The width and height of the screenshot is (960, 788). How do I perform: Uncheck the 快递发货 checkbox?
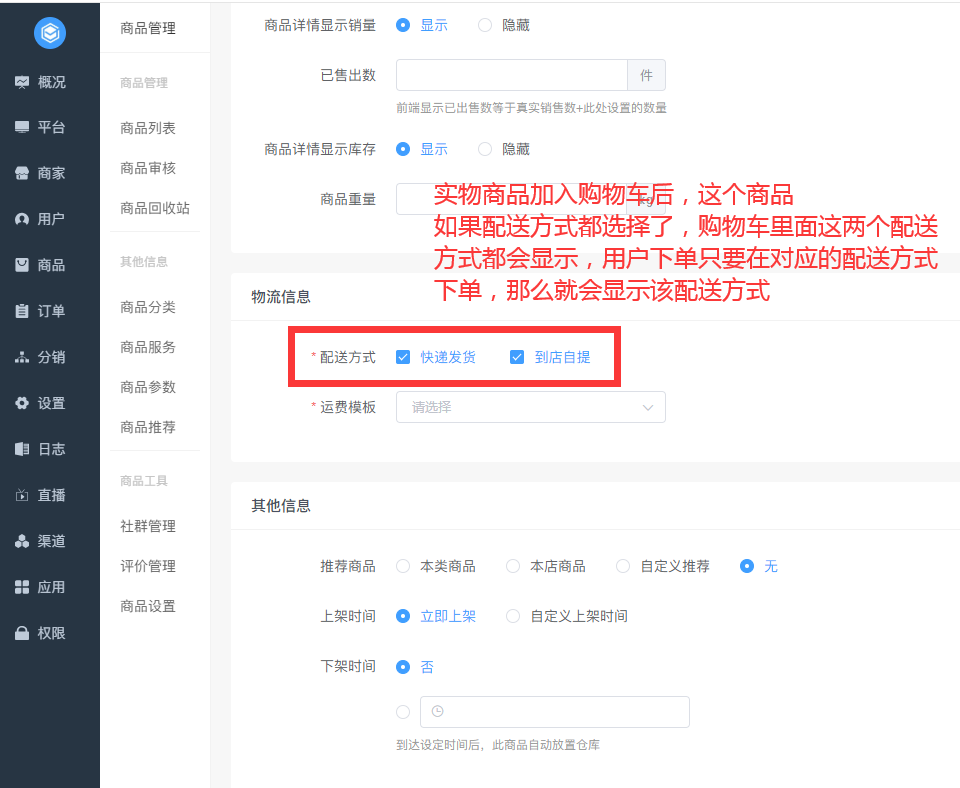[x=403, y=357]
